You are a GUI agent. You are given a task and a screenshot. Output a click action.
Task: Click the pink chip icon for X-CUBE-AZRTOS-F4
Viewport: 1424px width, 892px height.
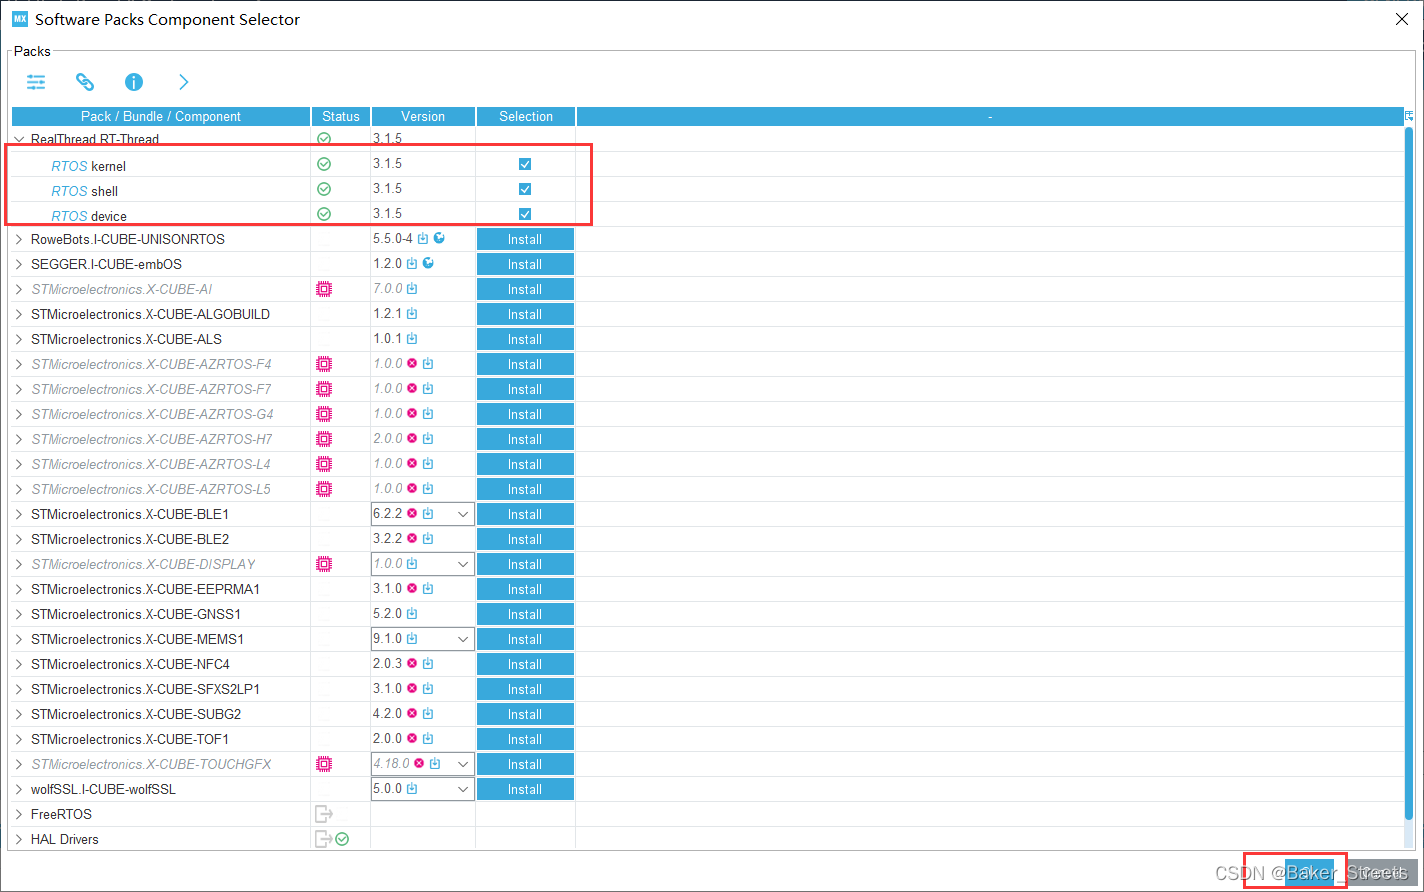click(x=324, y=364)
